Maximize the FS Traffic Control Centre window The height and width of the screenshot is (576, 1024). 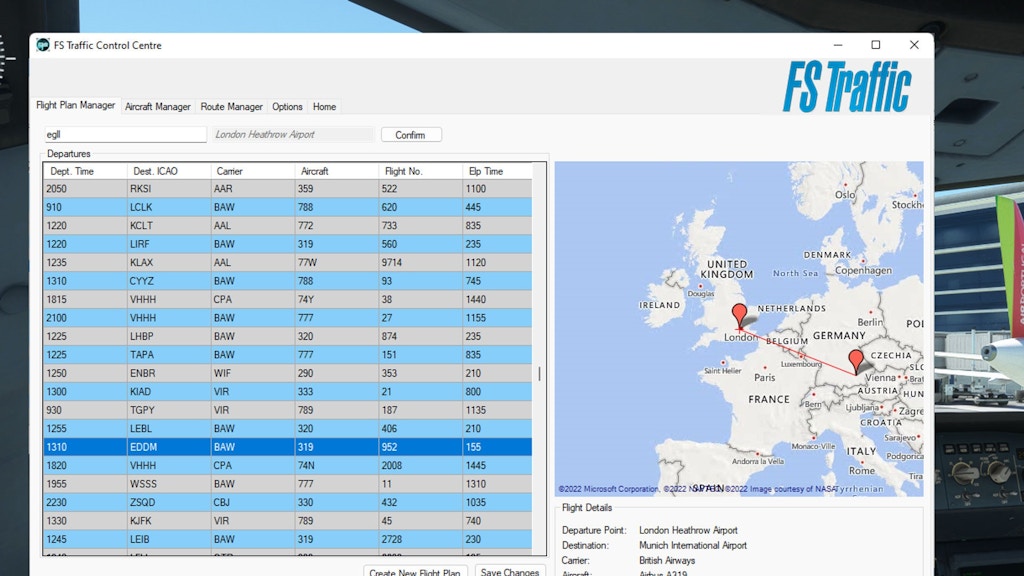click(x=876, y=45)
